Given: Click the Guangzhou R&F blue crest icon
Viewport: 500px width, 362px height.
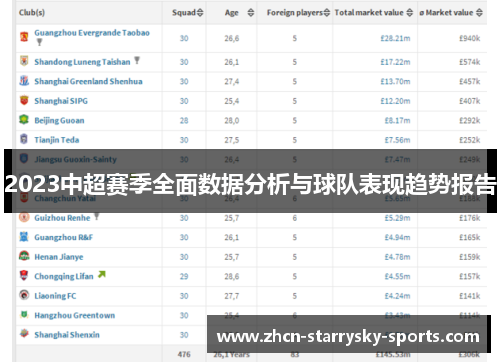Looking at the screenshot, I should [x=24, y=237].
